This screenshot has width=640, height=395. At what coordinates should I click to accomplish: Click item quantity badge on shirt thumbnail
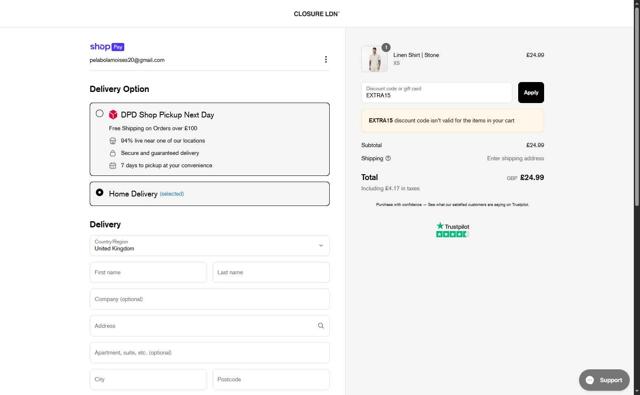386,47
